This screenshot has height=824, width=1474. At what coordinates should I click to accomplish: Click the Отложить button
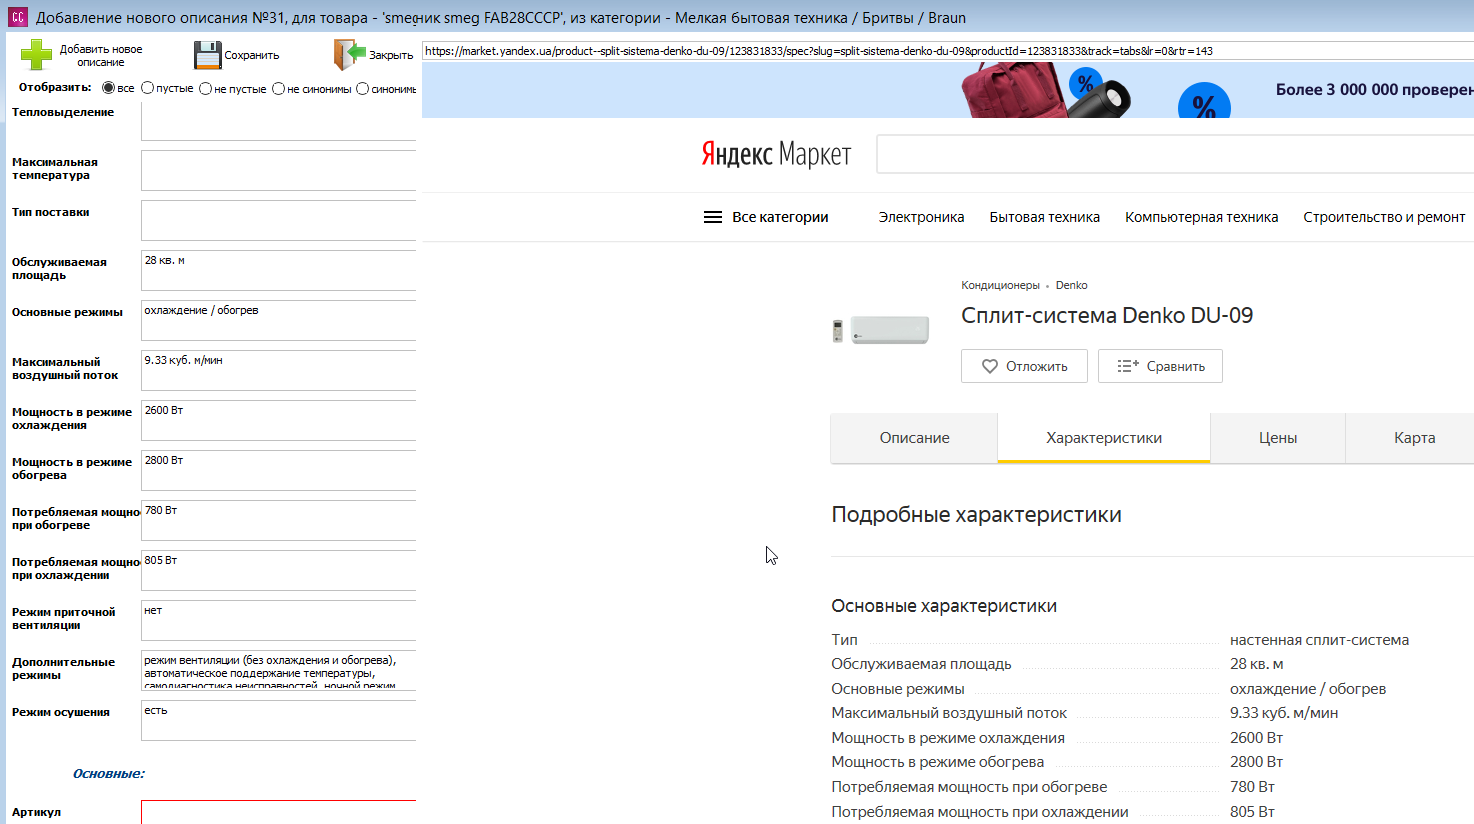point(1025,366)
